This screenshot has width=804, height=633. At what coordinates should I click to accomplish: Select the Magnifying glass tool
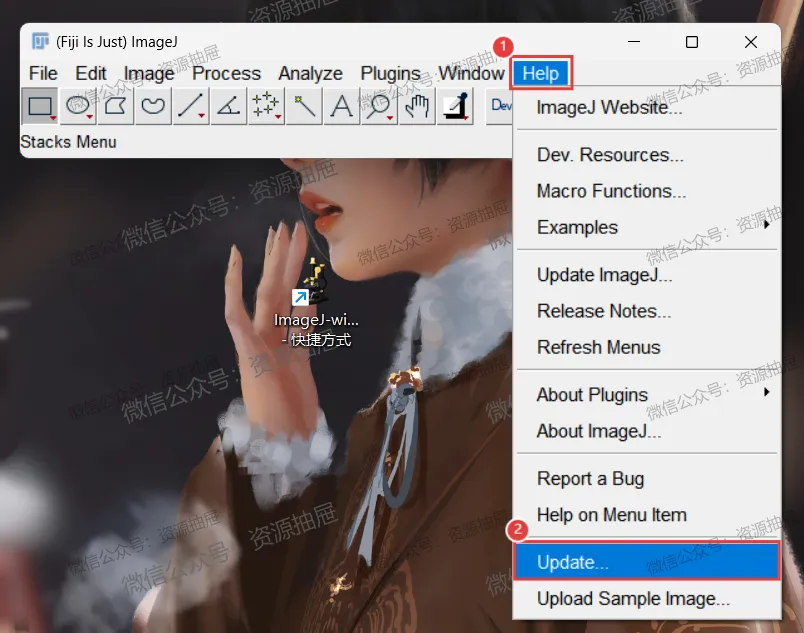coord(379,106)
